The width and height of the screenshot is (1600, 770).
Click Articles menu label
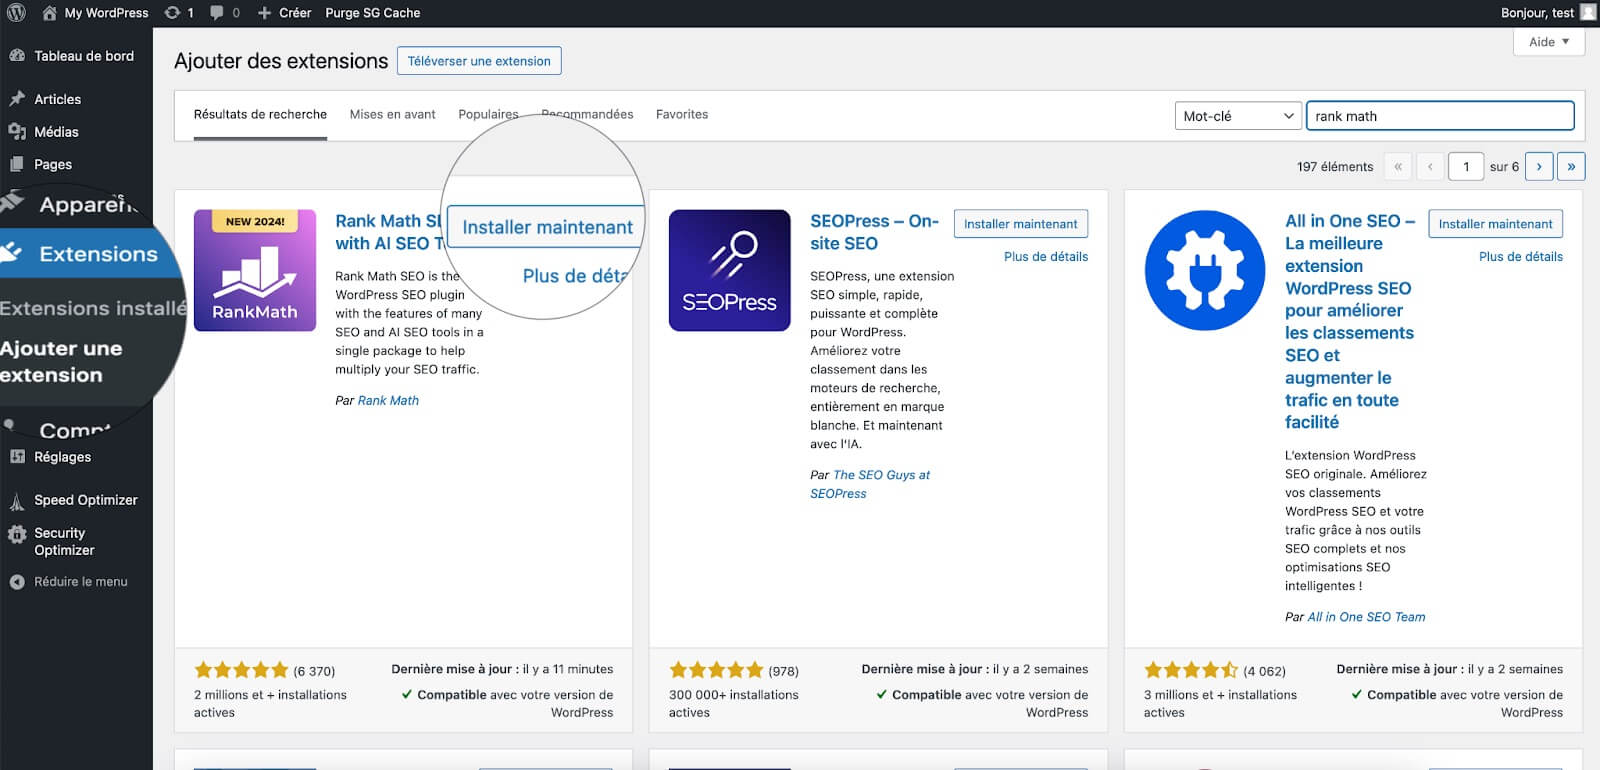point(58,99)
